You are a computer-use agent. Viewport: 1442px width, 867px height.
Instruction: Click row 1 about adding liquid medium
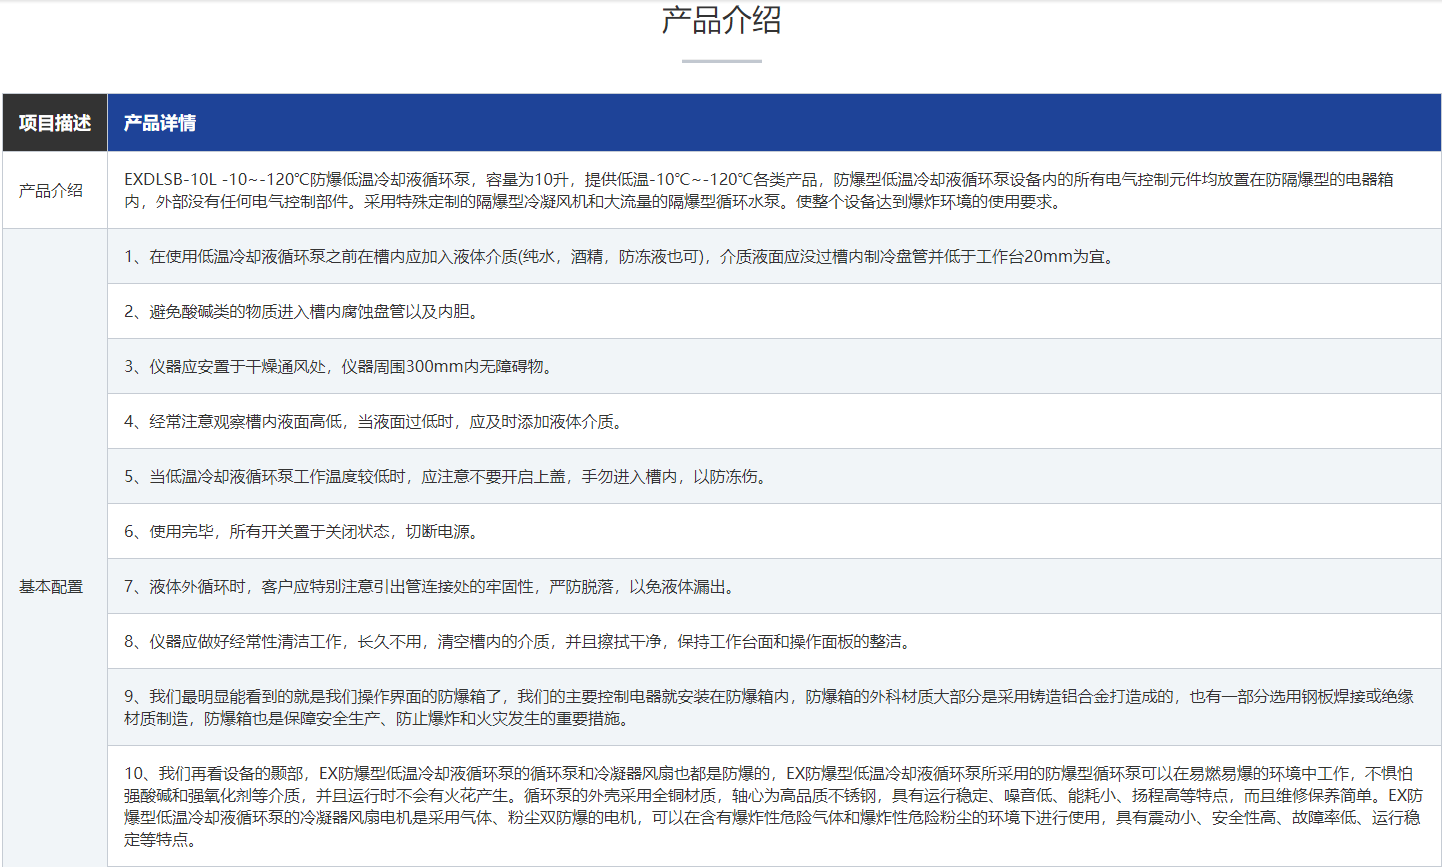[620, 257]
